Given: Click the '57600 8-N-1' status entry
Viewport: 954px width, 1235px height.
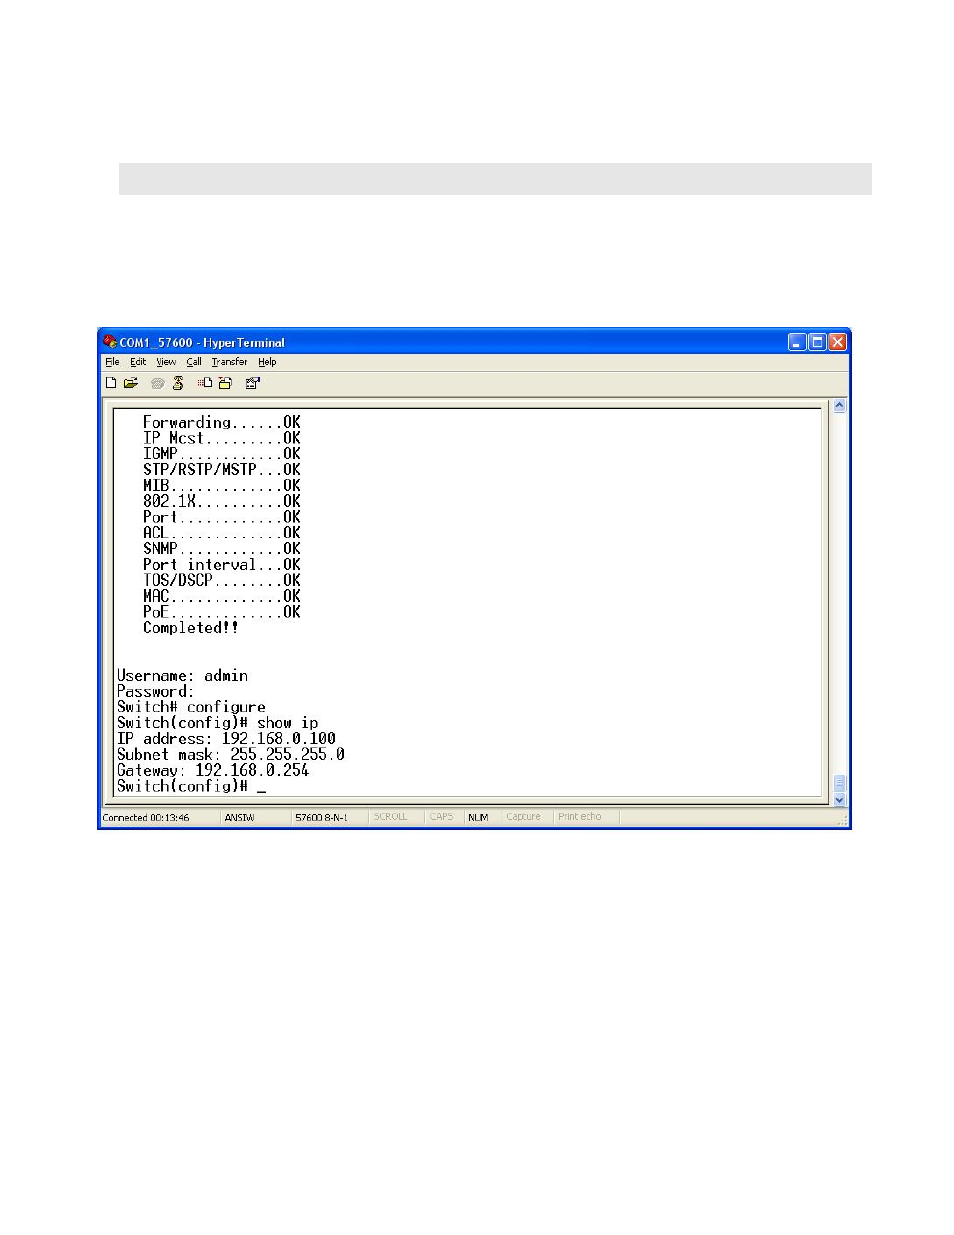Looking at the screenshot, I should (321, 817).
